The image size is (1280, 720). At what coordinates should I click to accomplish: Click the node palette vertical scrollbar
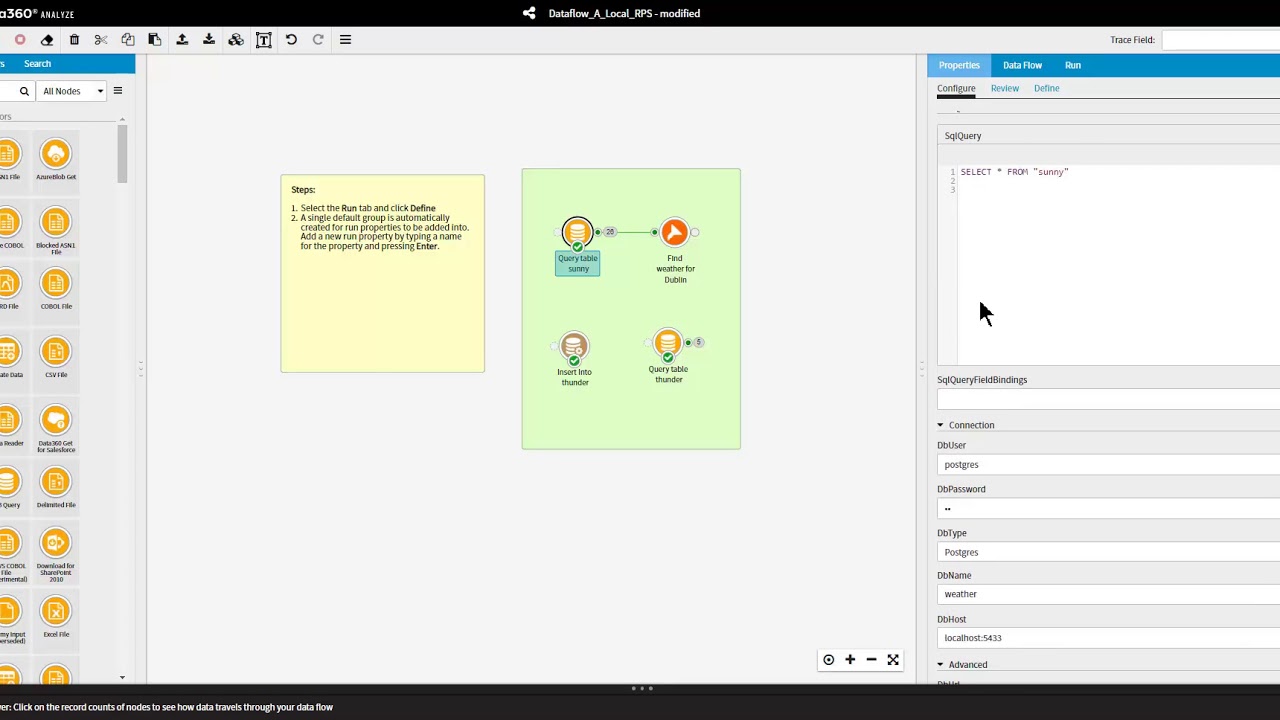[x=122, y=155]
